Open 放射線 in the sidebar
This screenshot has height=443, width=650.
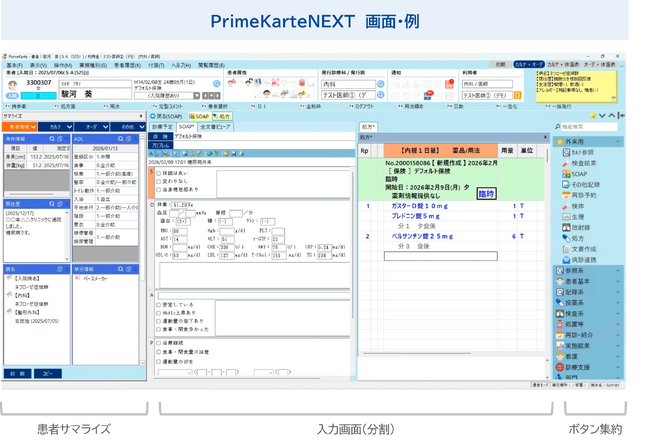click(x=576, y=228)
